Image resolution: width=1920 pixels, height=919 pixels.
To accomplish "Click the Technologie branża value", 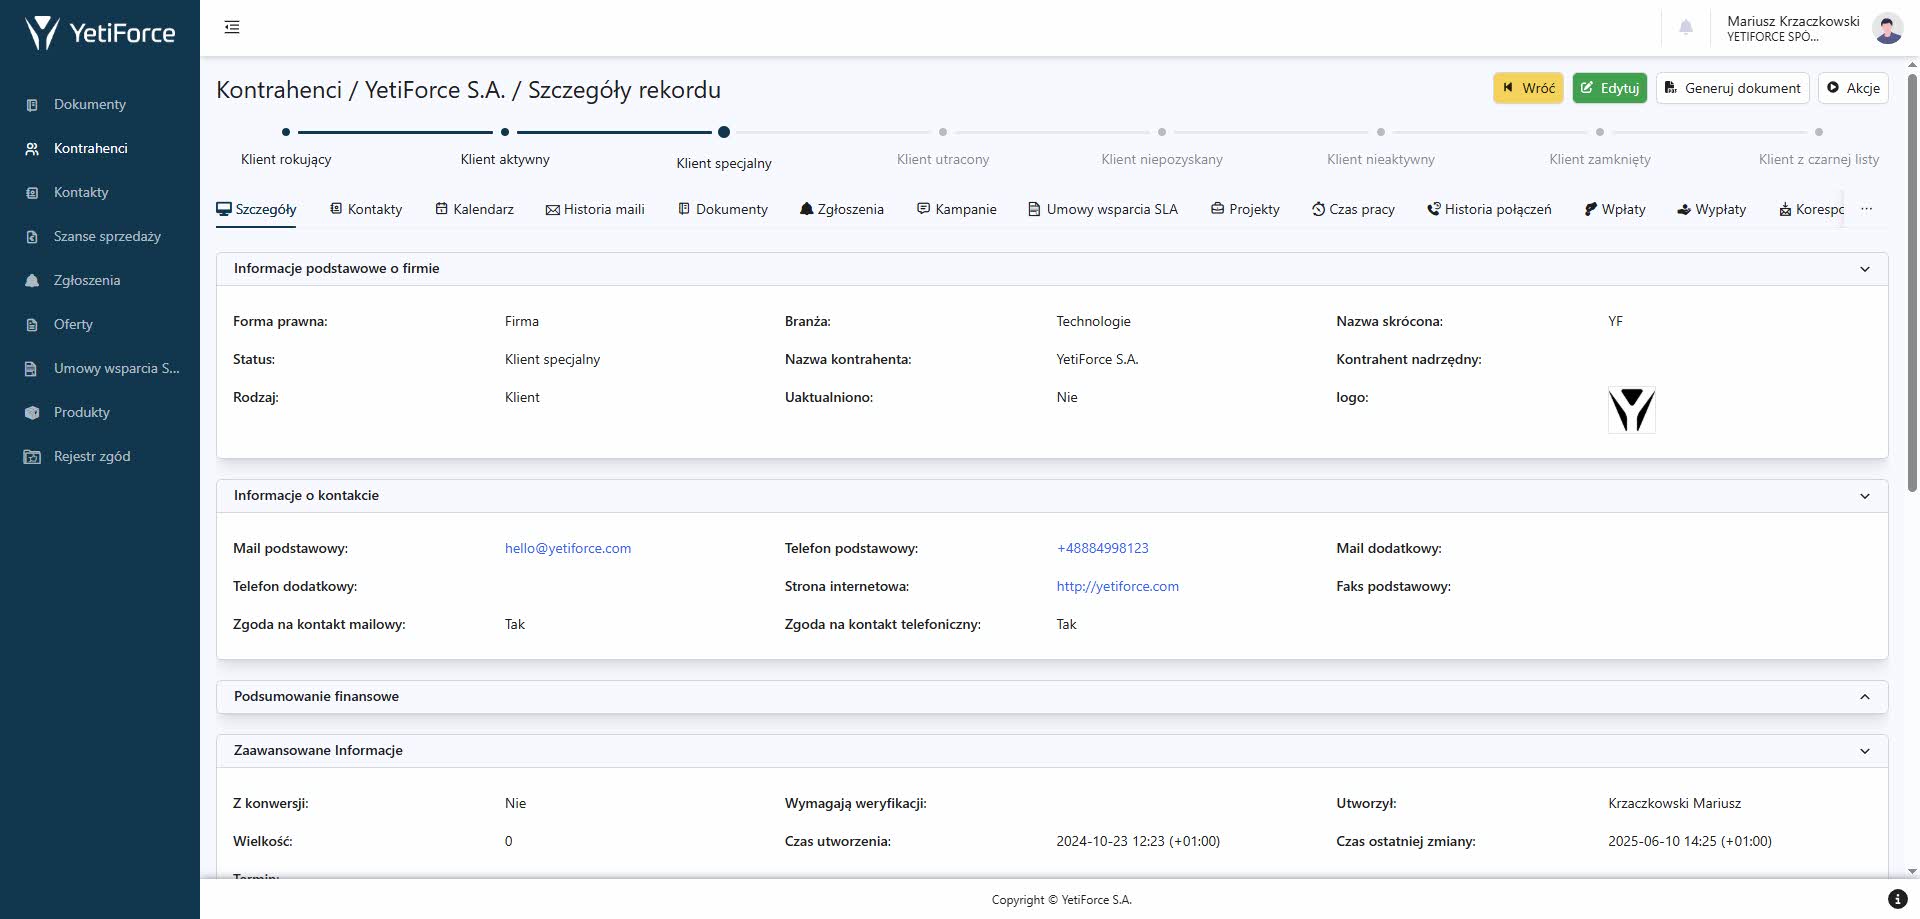I will pyautogui.click(x=1093, y=321).
